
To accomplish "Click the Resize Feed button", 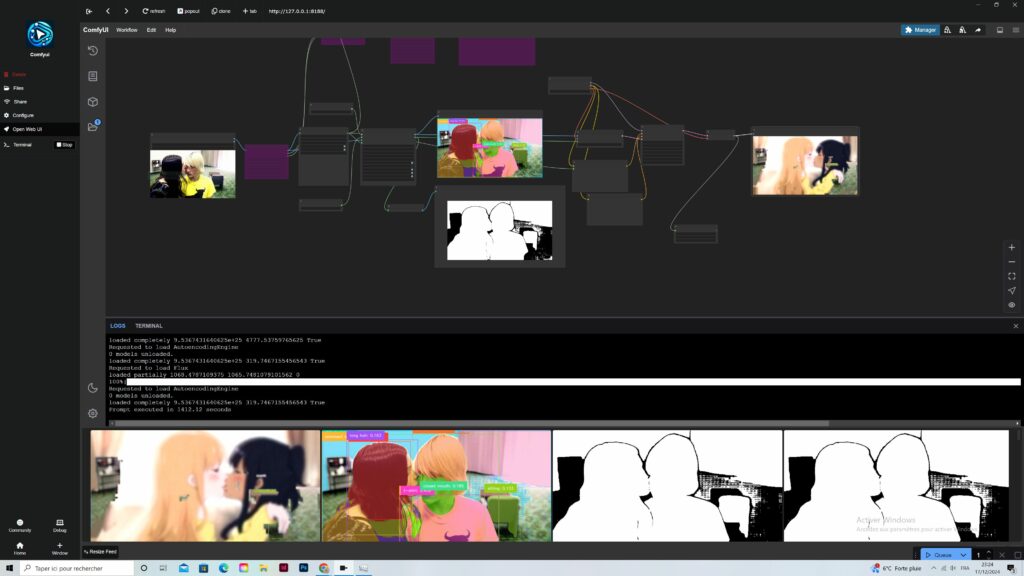I will tap(100, 551).
